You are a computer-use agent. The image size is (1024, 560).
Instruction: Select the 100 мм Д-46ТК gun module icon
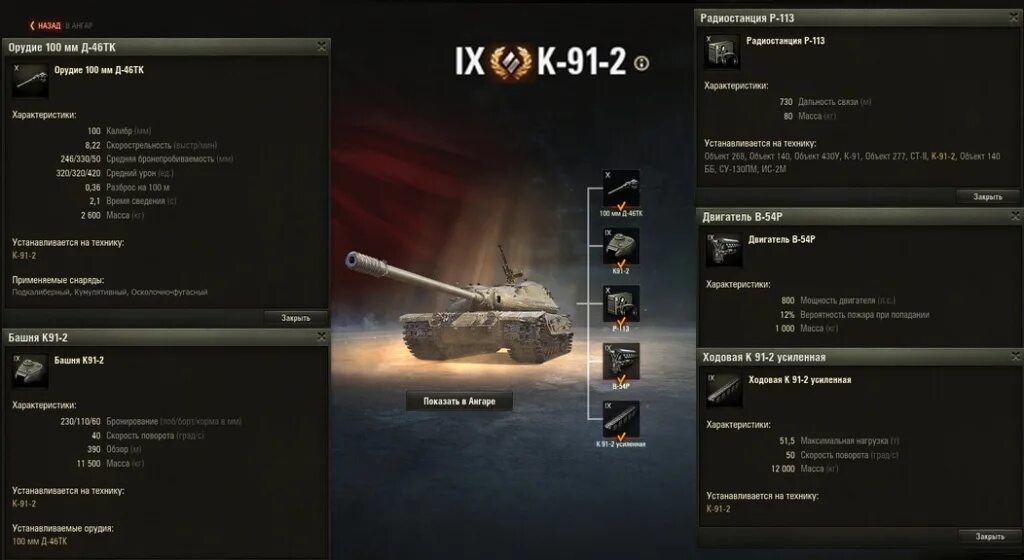pyautogui.click(x=621, y=190)
